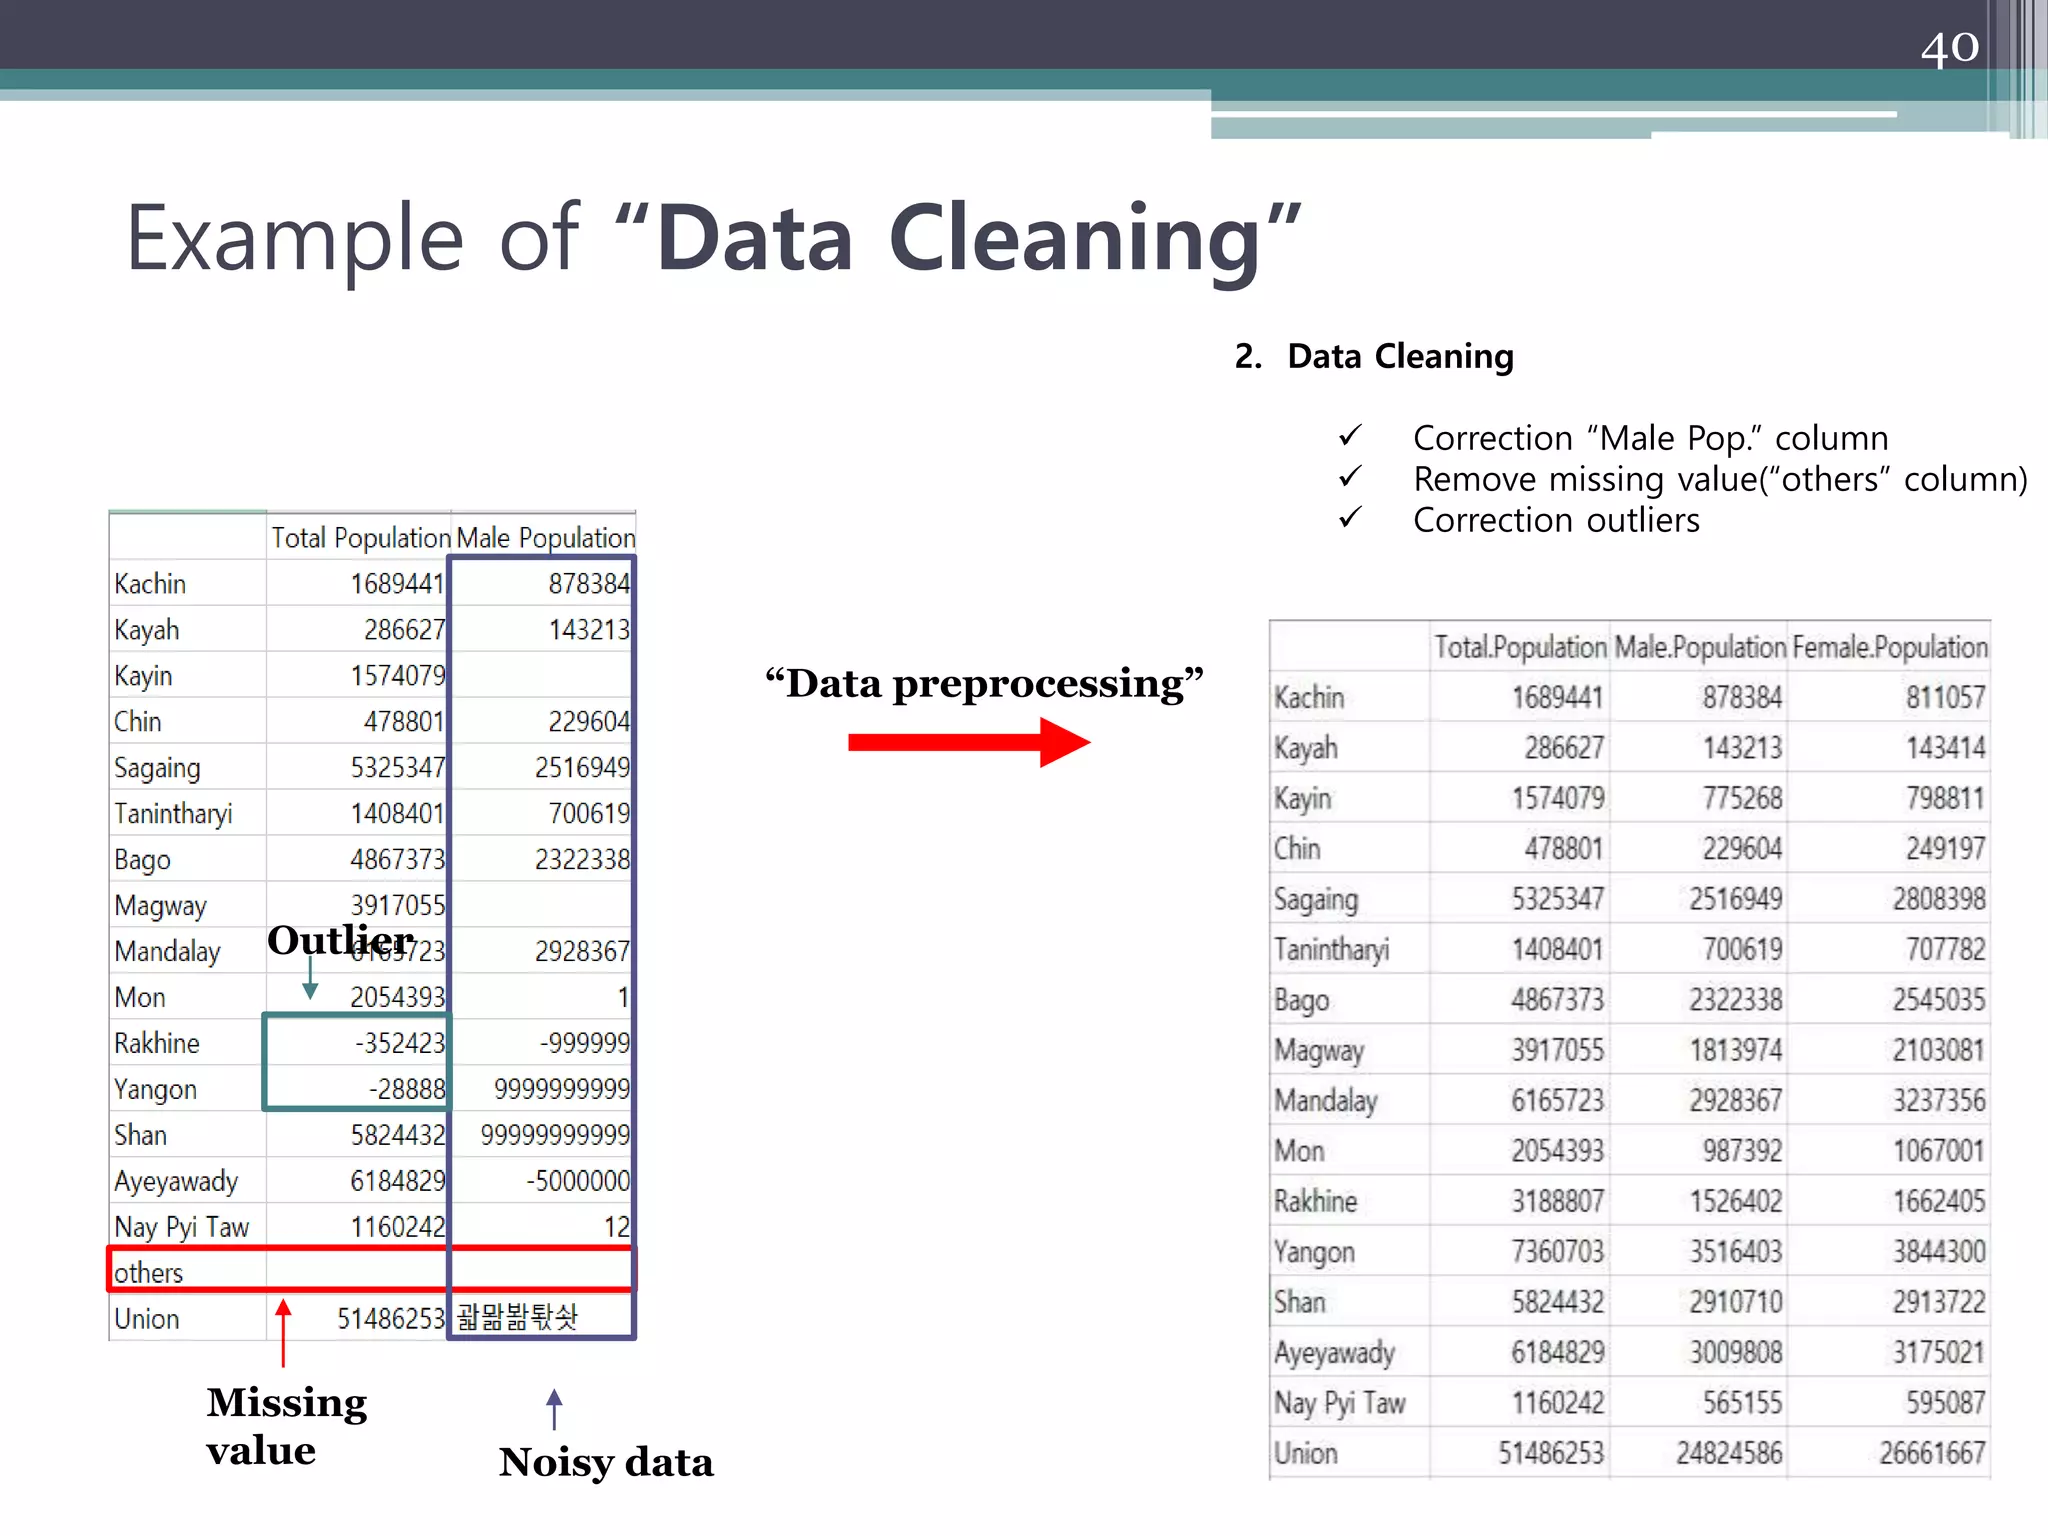This screenshot has height=1536, width=2048.
Task: Select the "Female.Population" column header
Action: point(1890,647)
